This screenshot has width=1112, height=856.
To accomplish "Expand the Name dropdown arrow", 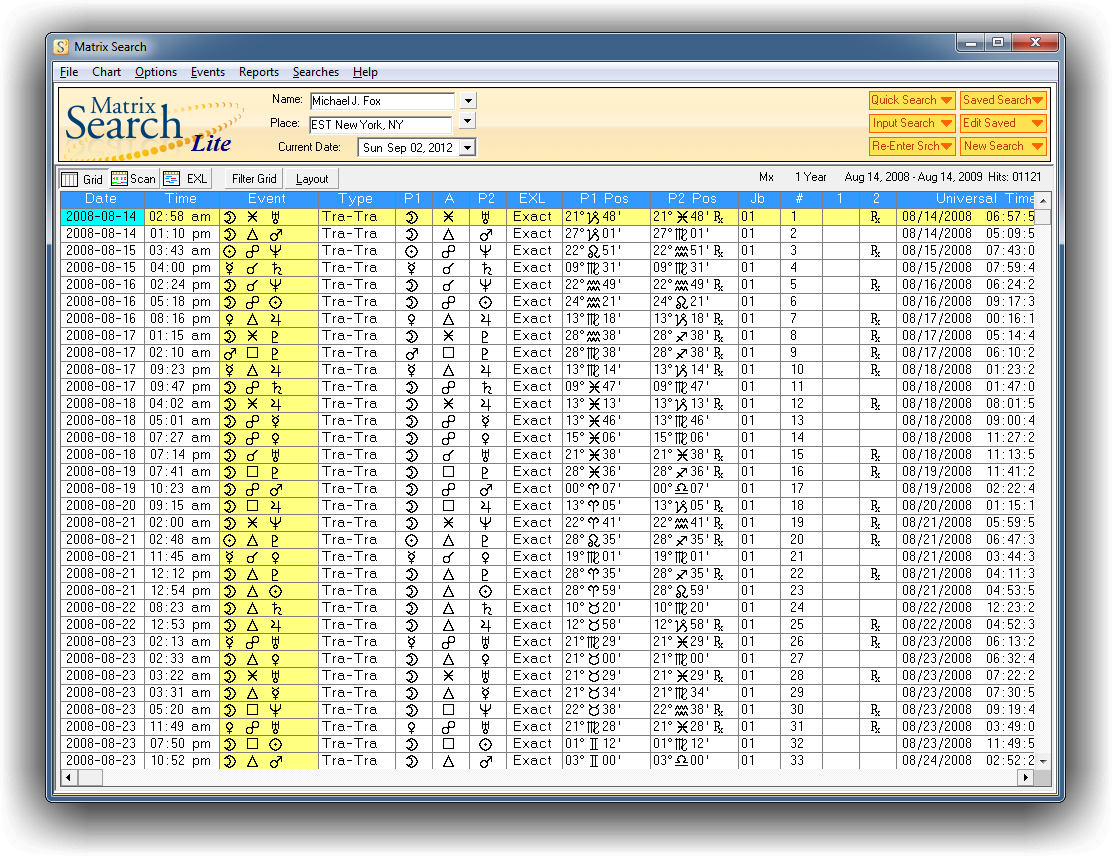I will pyautogui.click(x=467, y=101).
